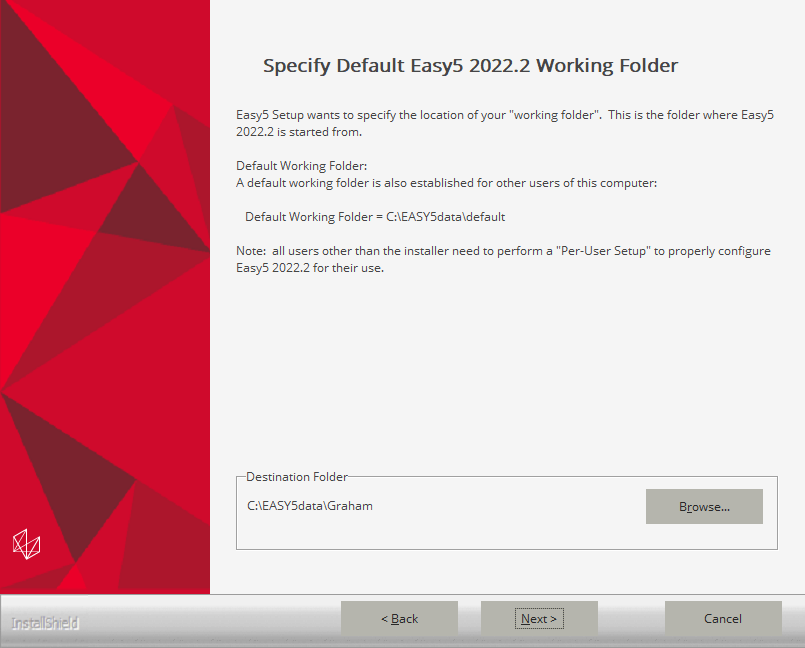The image size is (805, 648).
Task: Click the Browse... button
Action: [704, 507]
